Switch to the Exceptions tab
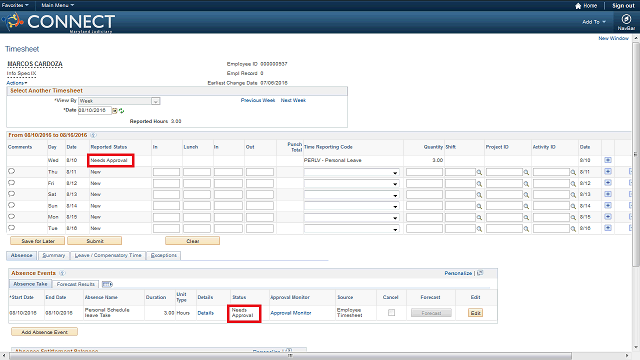640x360 pixels. (164, 256)
